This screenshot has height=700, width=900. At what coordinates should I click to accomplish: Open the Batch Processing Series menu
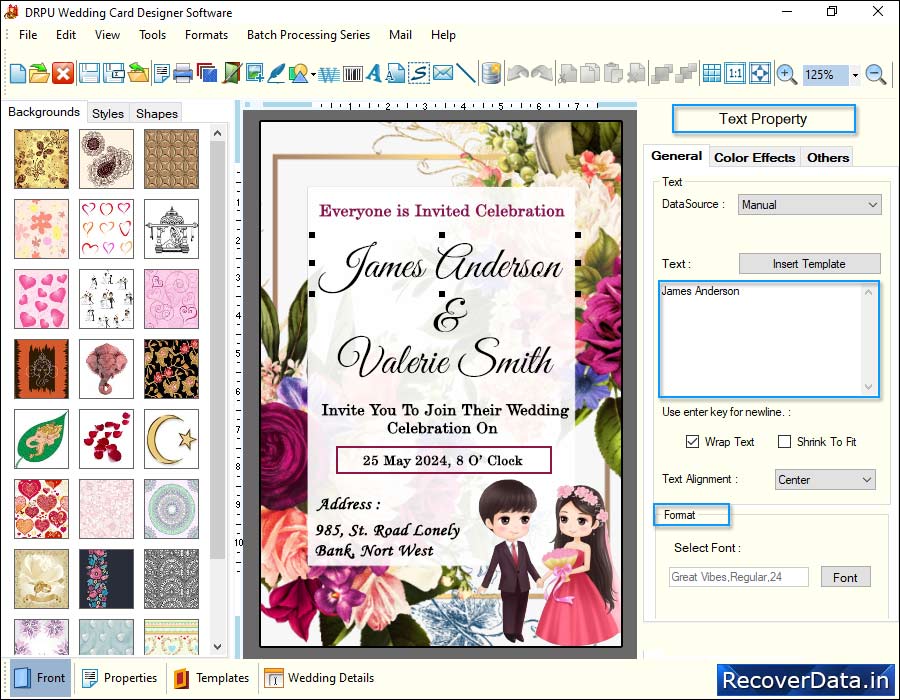point(308,35)
